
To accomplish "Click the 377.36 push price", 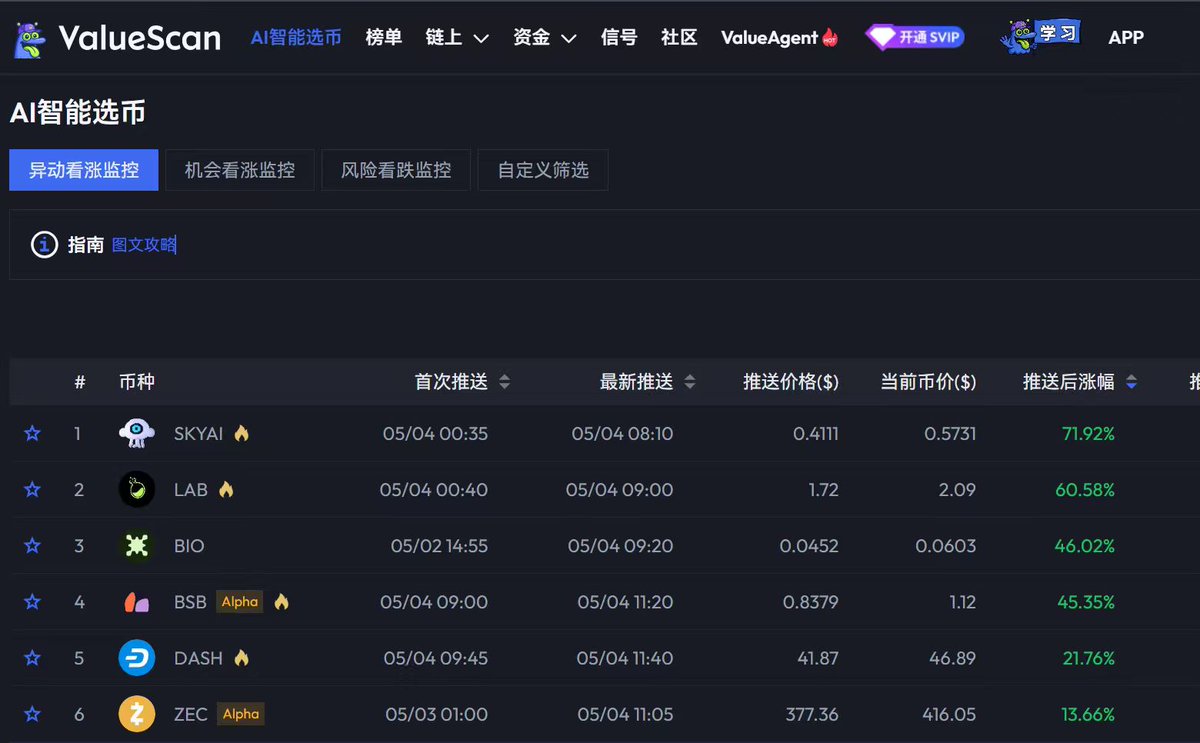I will coord(811,714).
